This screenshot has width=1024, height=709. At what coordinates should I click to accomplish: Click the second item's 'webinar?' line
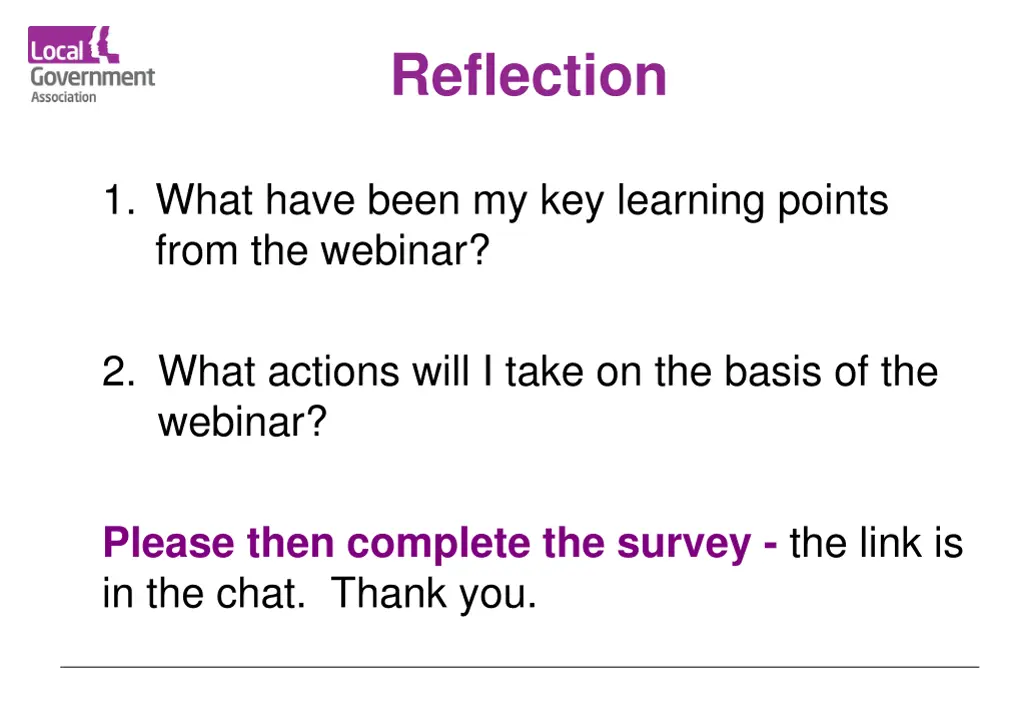point(242,421)
